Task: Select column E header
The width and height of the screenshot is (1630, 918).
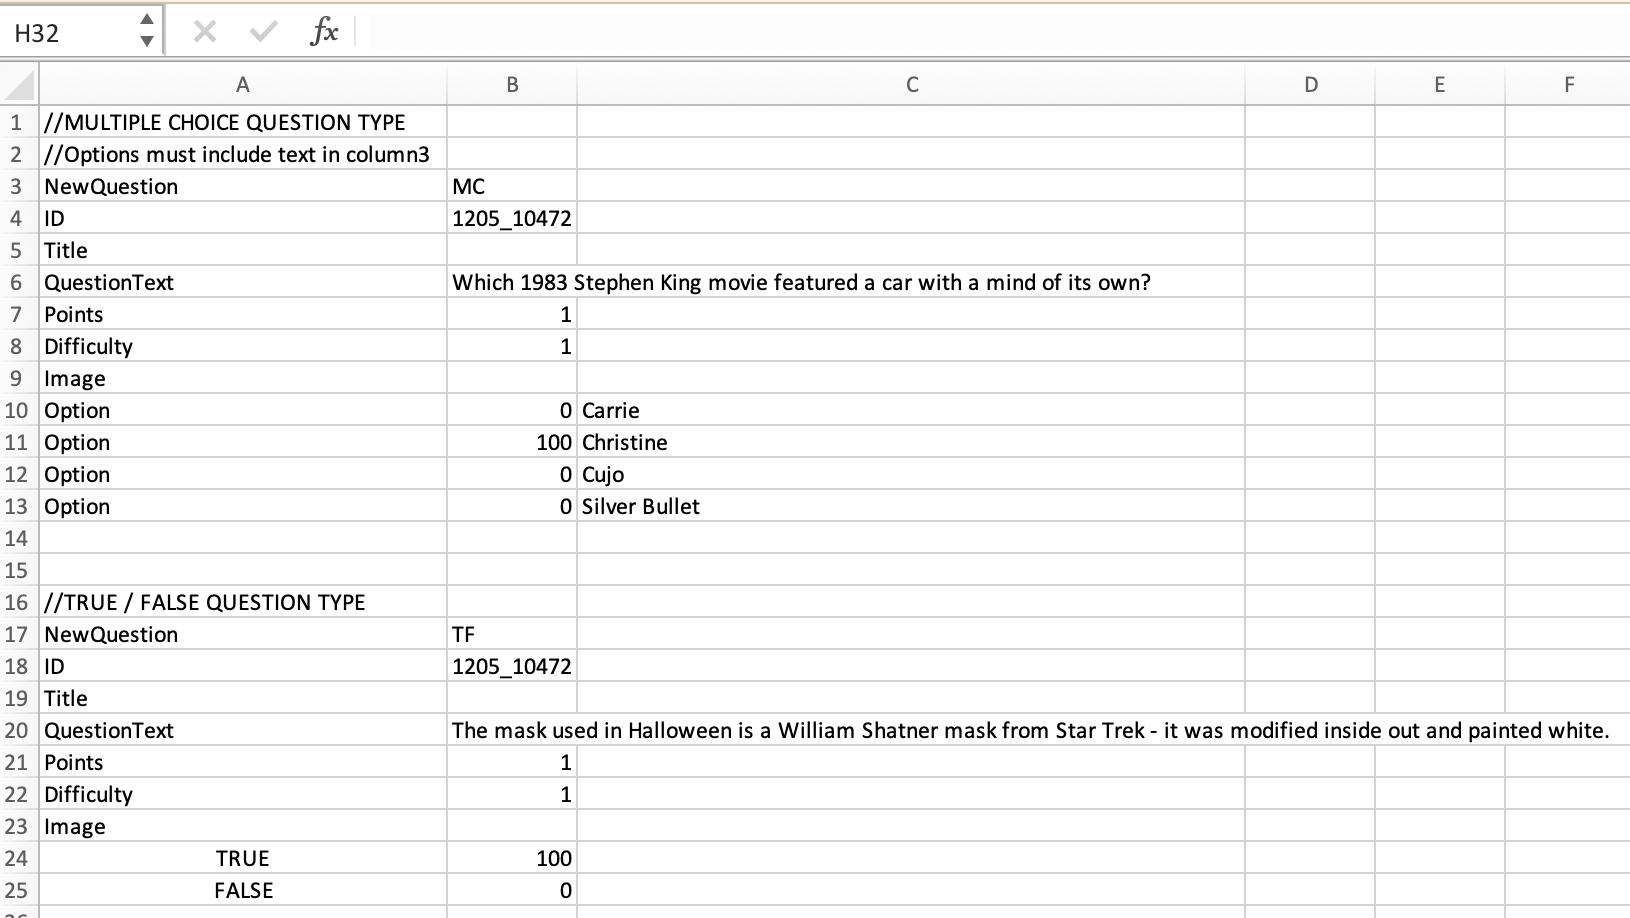Action: (x=1439, y=85)
